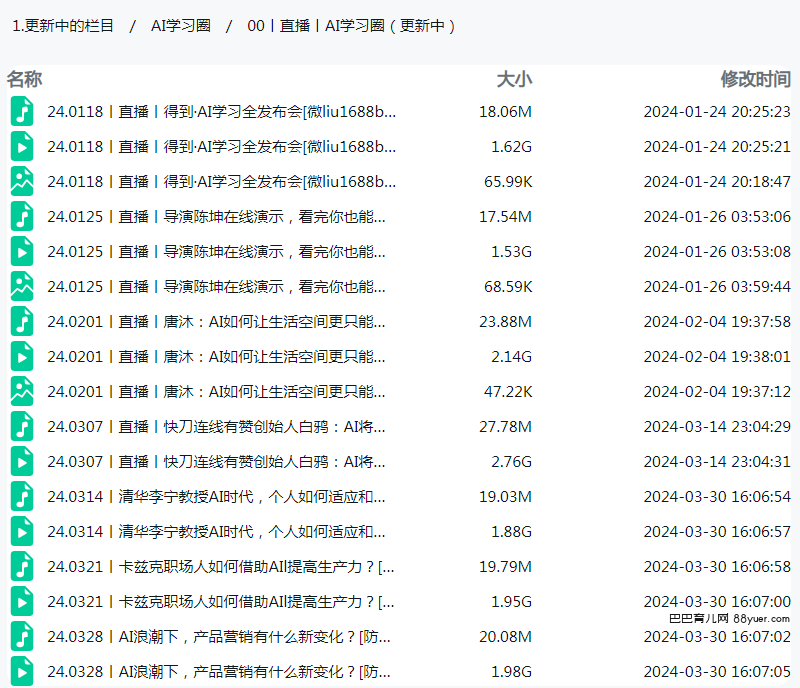Click the timestamp 2024-03-30 16:06:54
Viewport: 800px width, 688px height.
tap(717, 497)
